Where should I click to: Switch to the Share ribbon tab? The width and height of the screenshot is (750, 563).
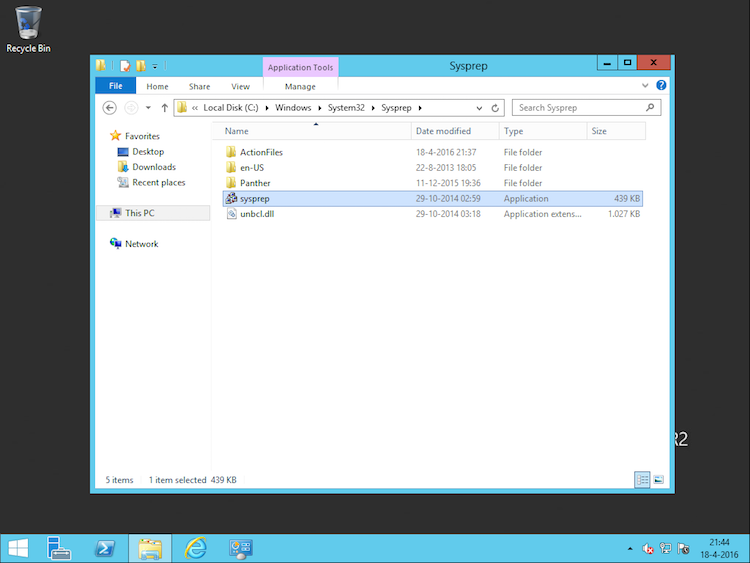199,87
